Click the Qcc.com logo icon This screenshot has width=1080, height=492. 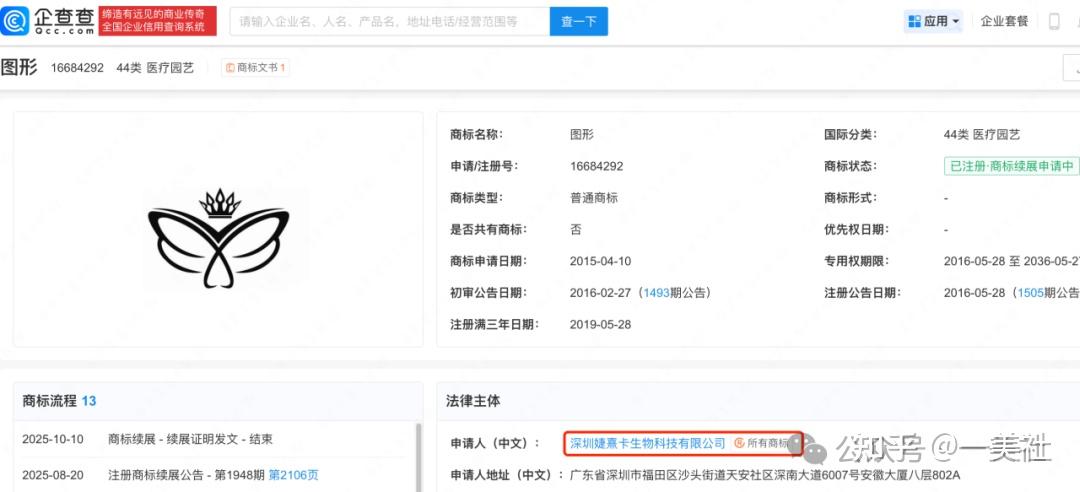click(x=15, y=21)
